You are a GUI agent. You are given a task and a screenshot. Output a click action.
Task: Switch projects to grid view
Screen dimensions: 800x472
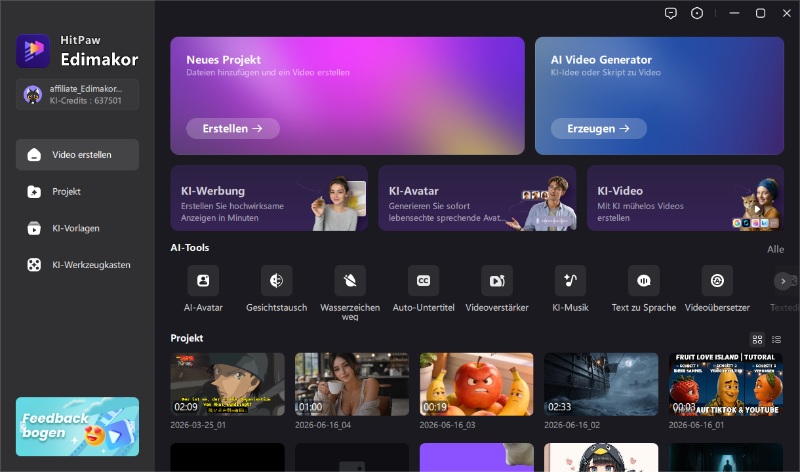coord(758,339)
